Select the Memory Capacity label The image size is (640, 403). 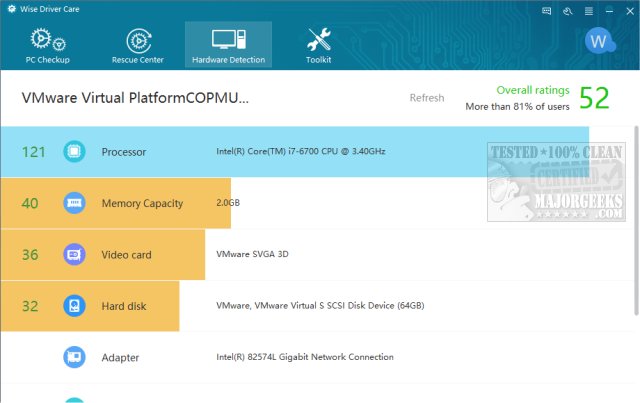(142, 203)
